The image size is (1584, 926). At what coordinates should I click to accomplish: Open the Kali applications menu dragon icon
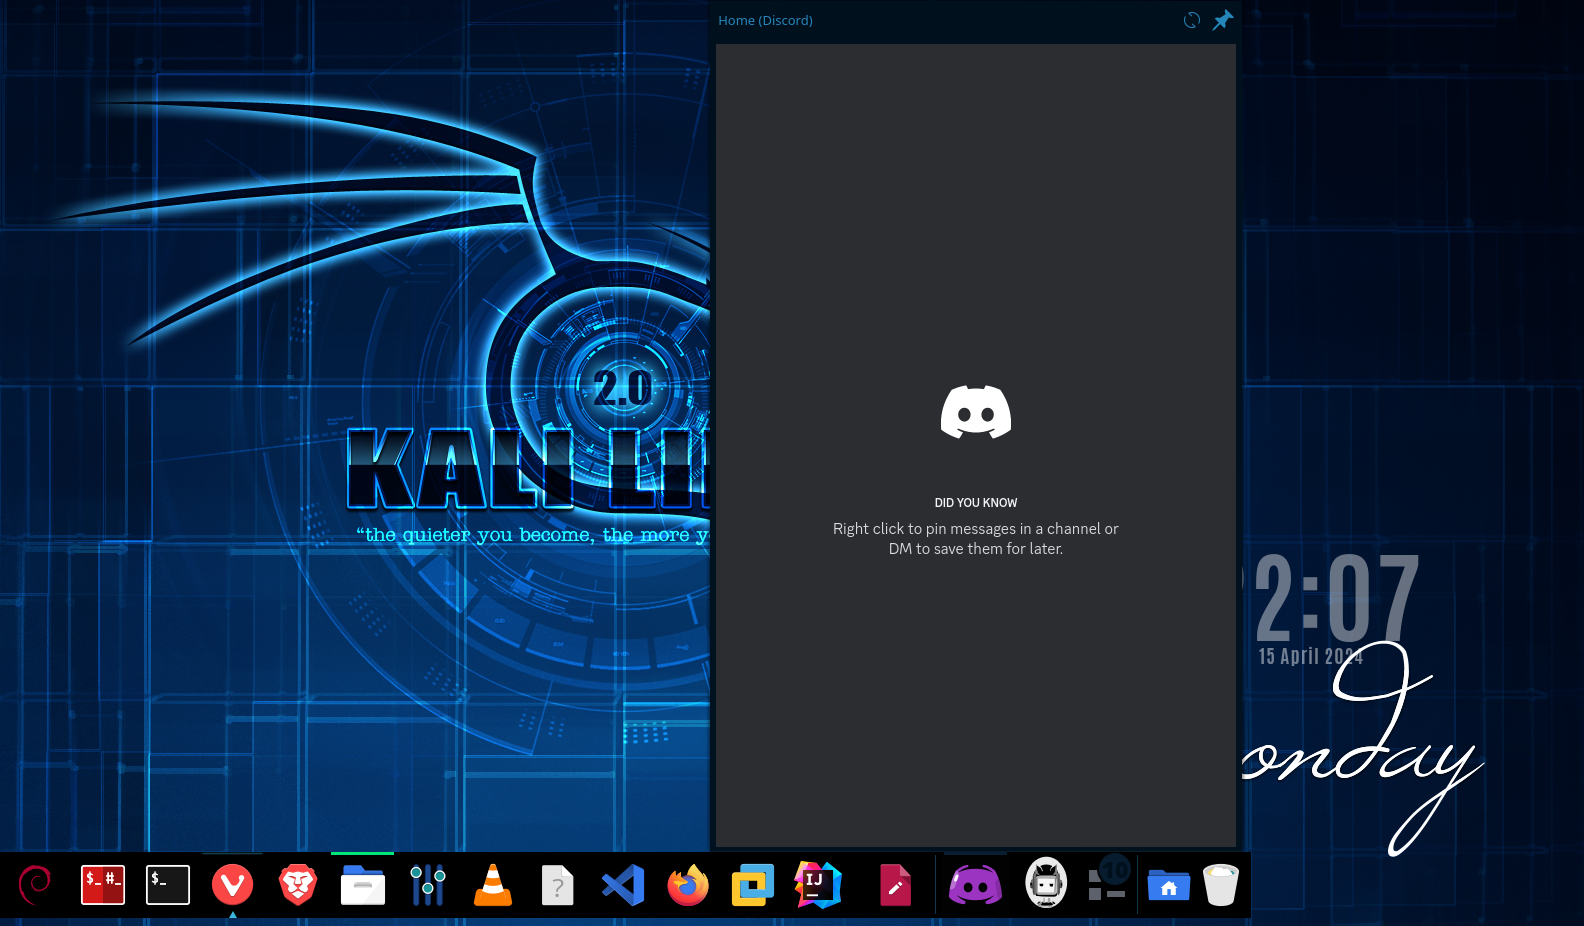36,885
